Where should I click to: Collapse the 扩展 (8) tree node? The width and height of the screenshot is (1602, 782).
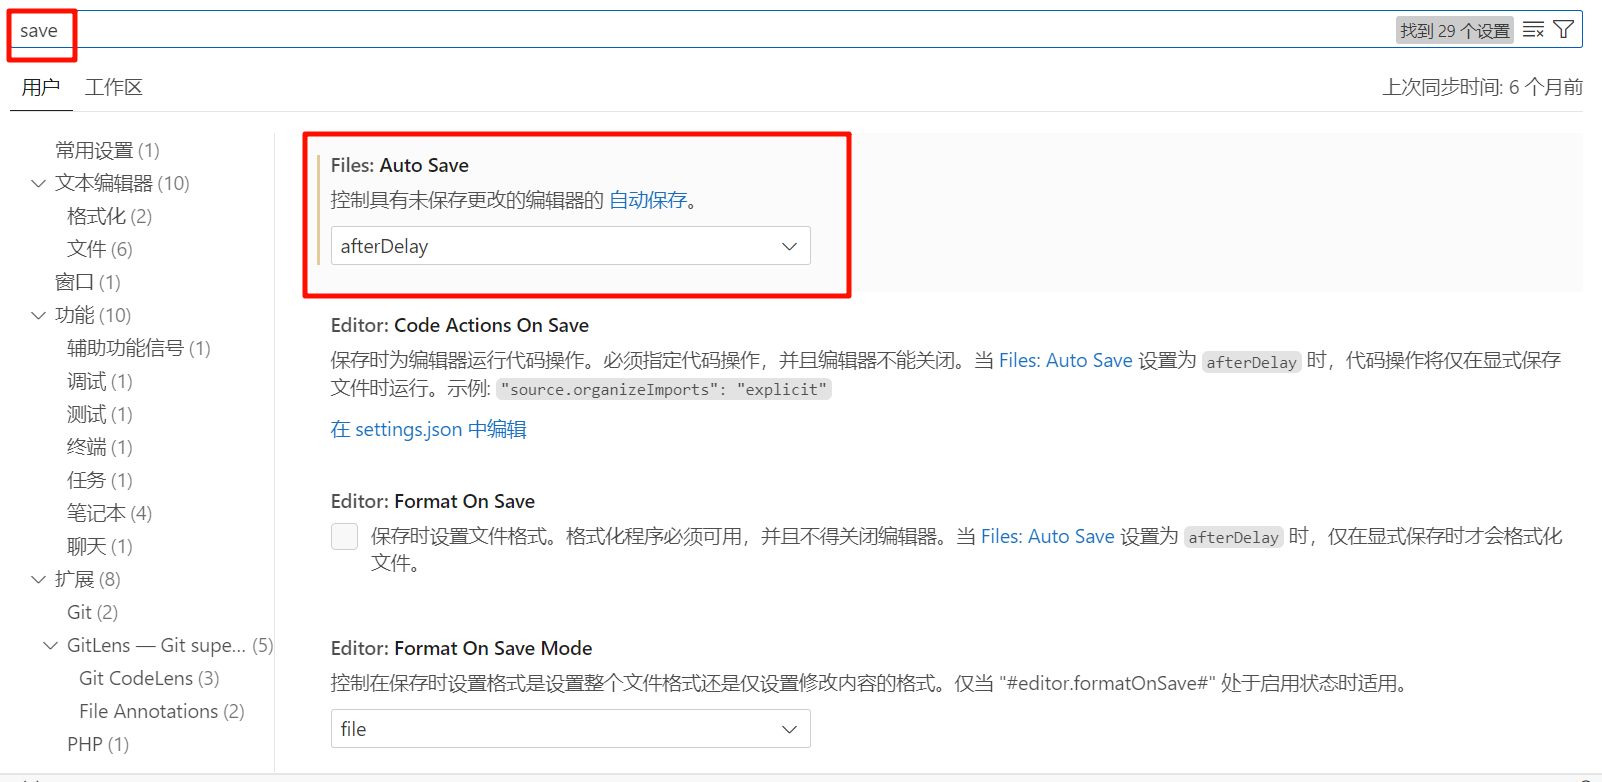coord(38,579)
